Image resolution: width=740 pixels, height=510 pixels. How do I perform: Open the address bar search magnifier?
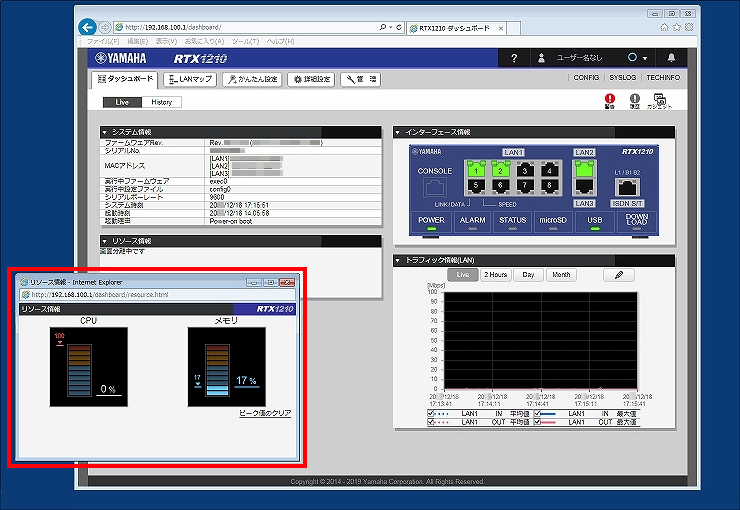(382, 27)
